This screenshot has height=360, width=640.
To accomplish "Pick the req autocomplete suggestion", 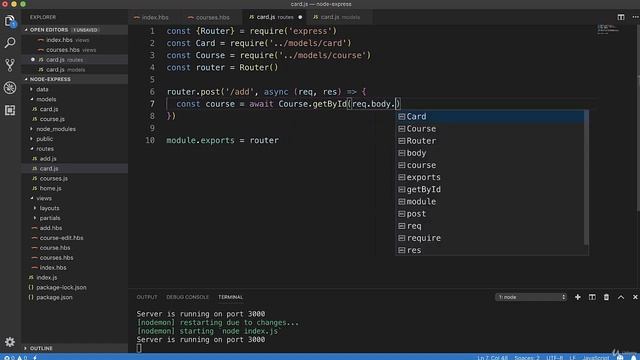I will tap(490, 226).
